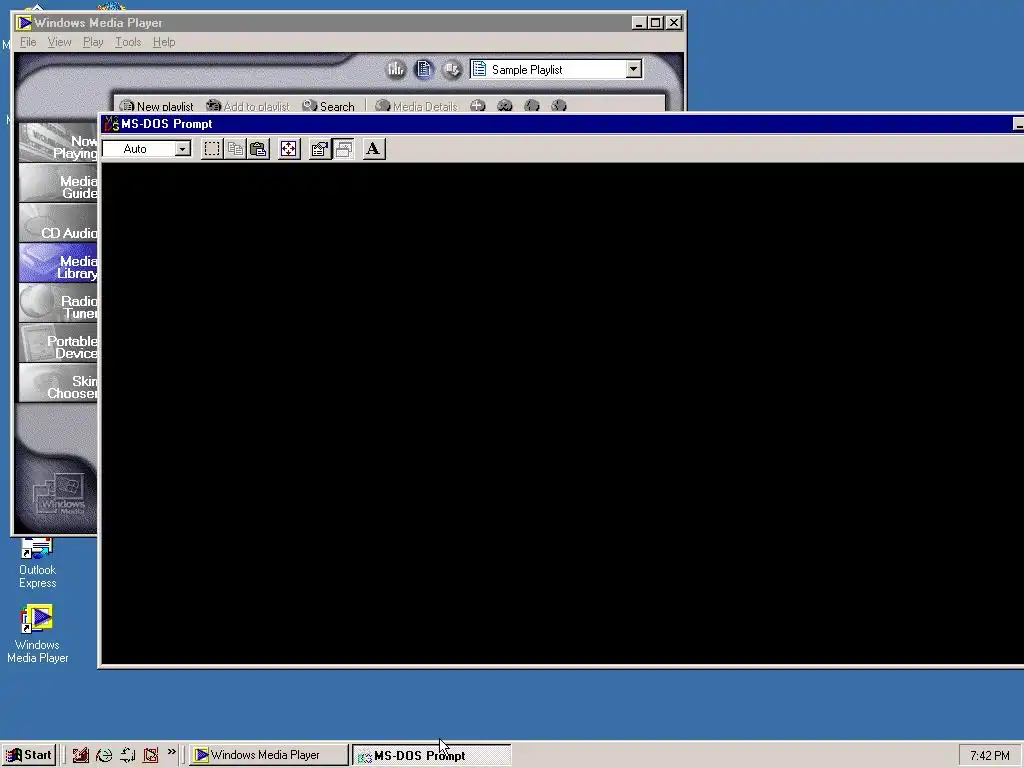The height and width of the screenshot is (768, 1024).
Task: Select the Outlook Express desktop icon
Action: (37, 563)
